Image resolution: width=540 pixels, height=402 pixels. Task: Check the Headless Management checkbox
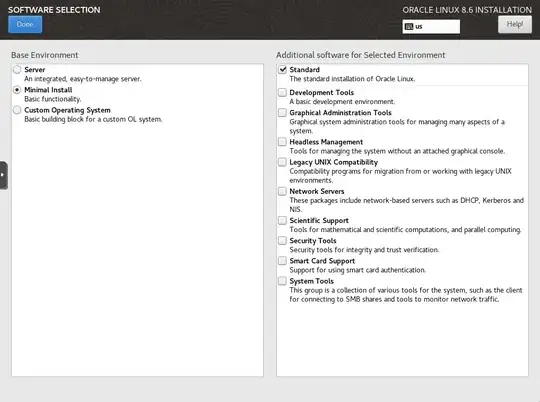pos(282,142)
